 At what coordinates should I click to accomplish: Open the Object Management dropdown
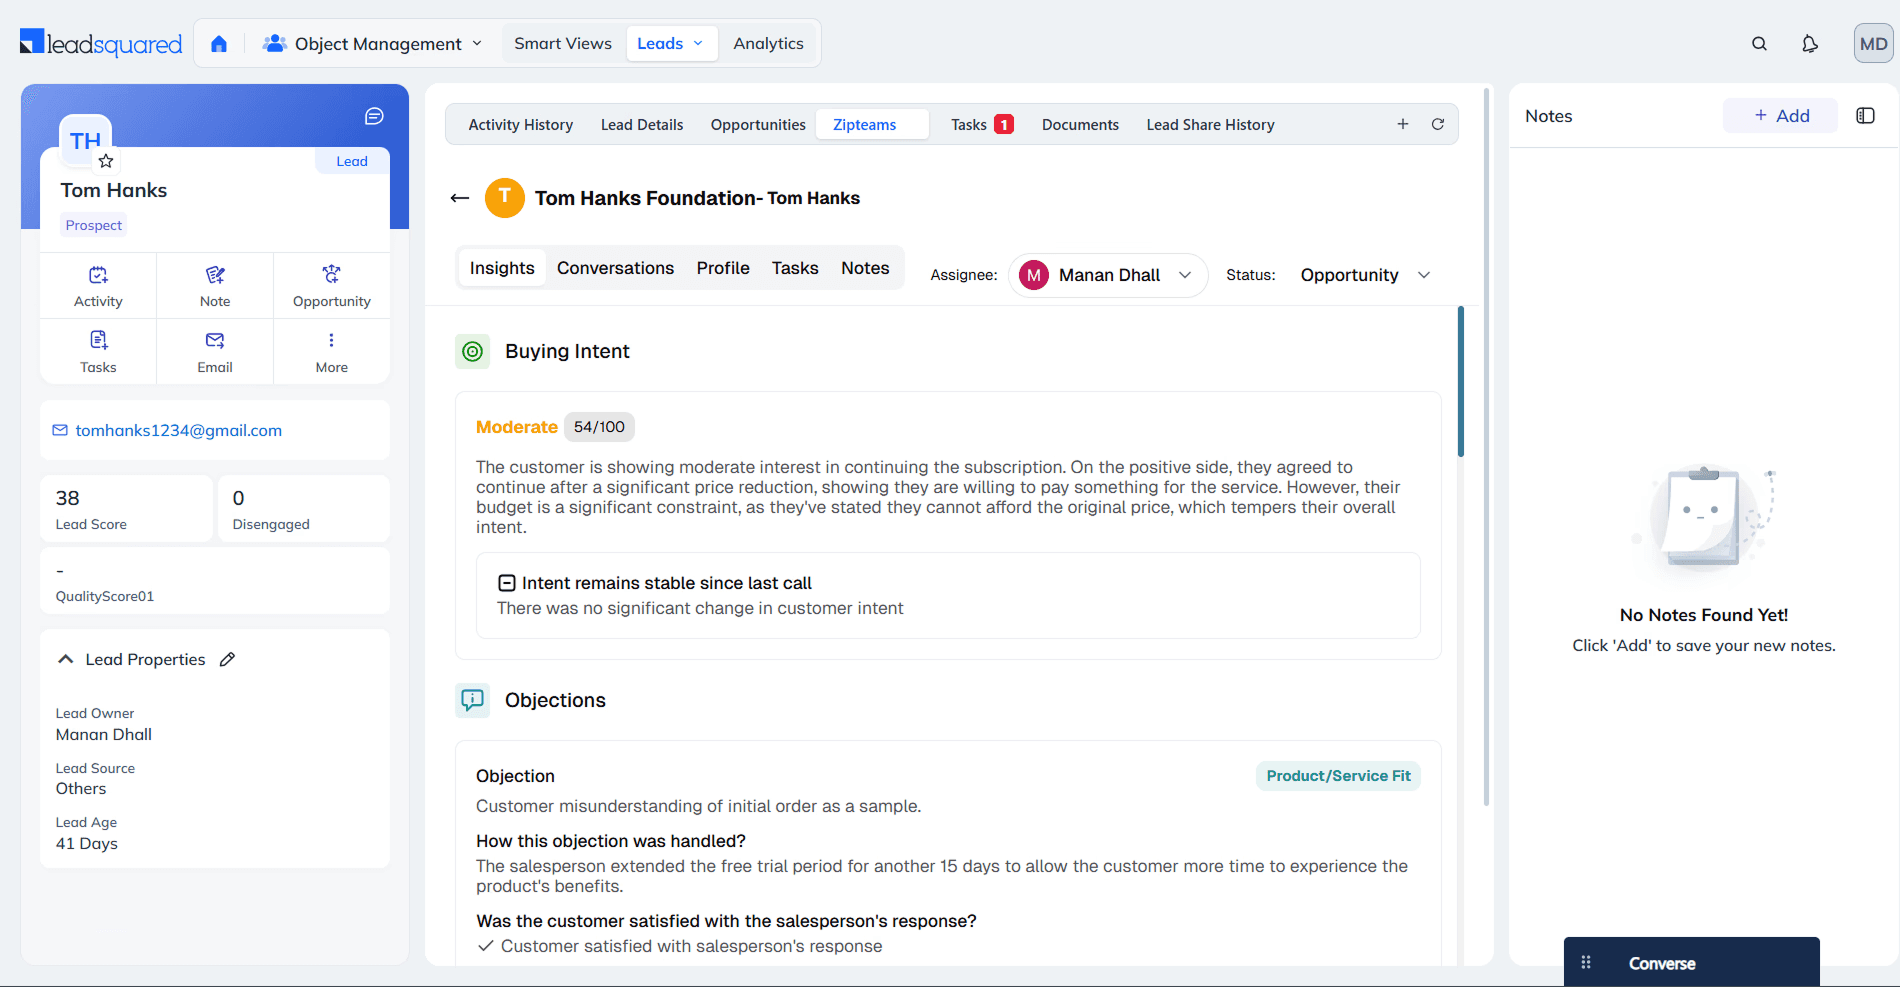coord(372,43)
